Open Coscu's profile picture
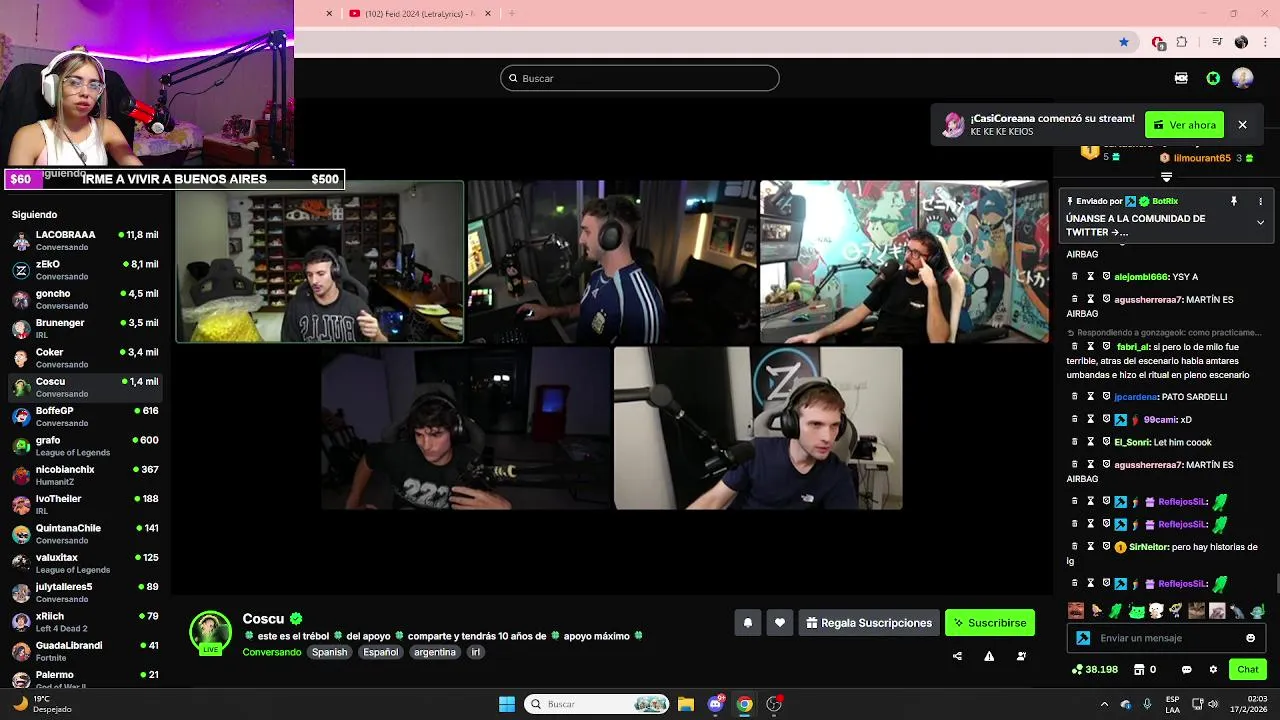The image size is (1280, 720). 210,632
